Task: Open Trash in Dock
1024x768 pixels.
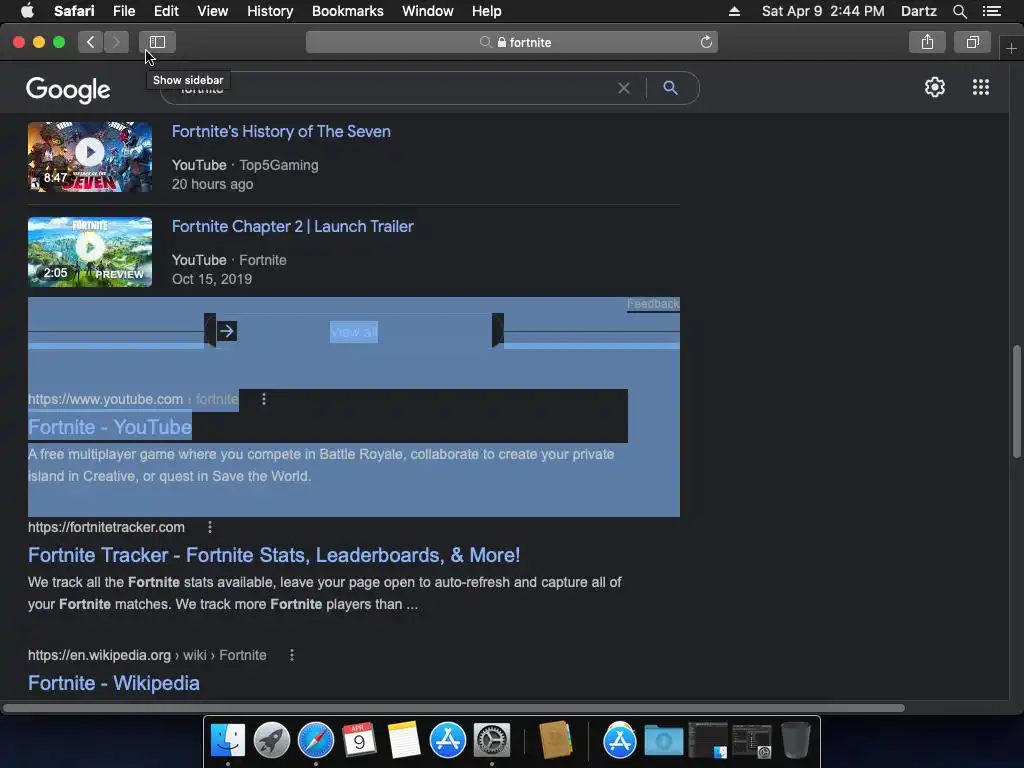Action: [x=795, y=741]
